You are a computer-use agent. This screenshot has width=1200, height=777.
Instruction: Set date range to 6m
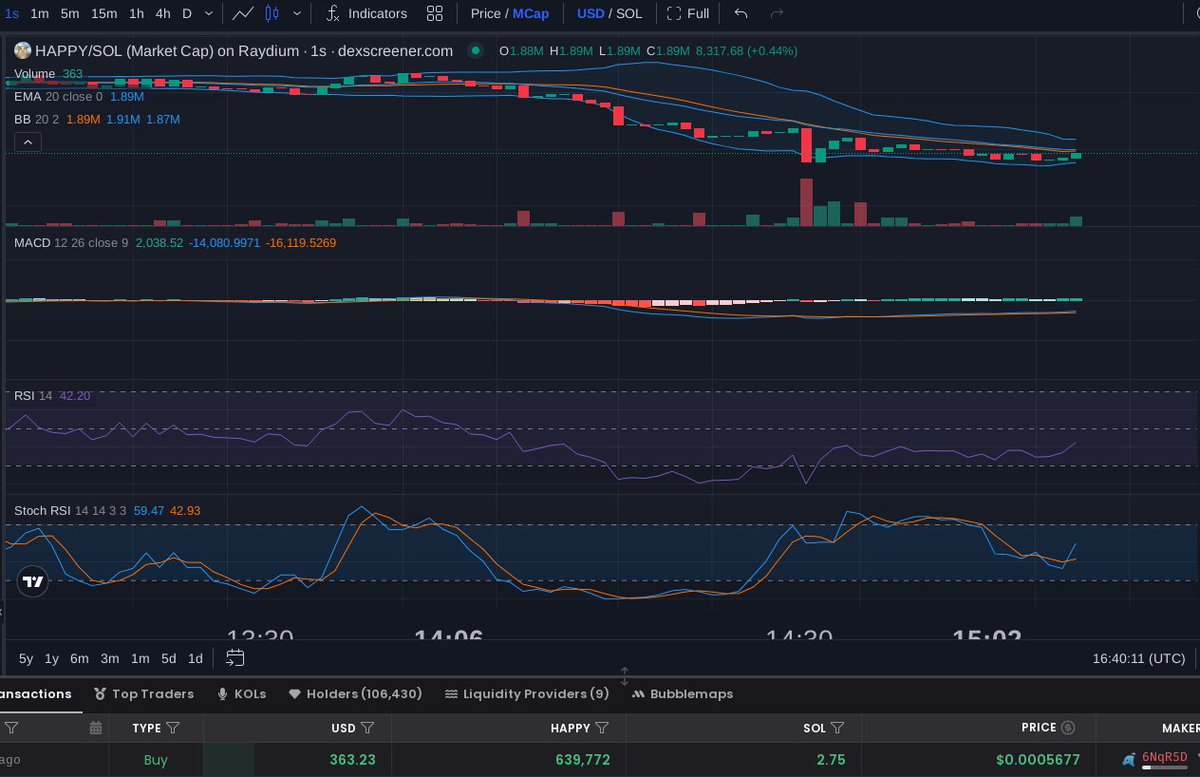[x=79, y=658]
